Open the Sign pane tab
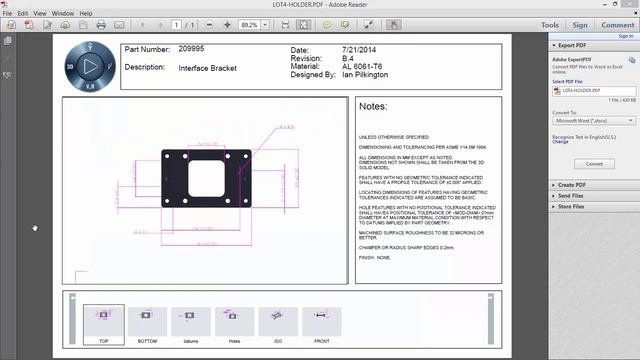Screen dimensions: 640x360 580,25
